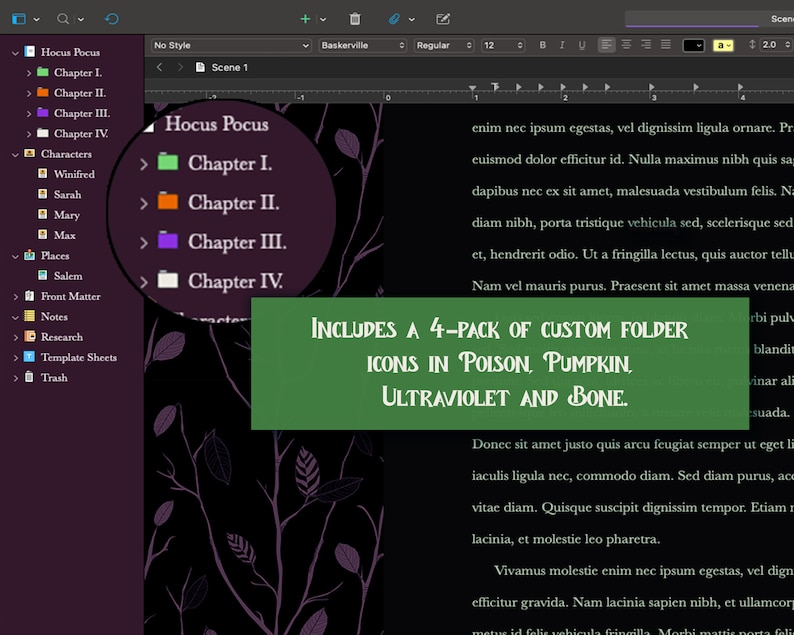Click the Characters folder icon

coord(30,153)
